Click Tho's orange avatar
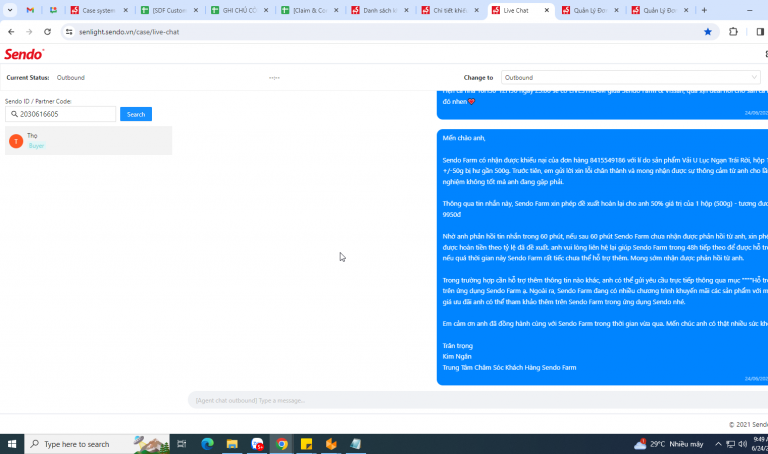This screenshot has width=768, height=454. coord(16,141)
